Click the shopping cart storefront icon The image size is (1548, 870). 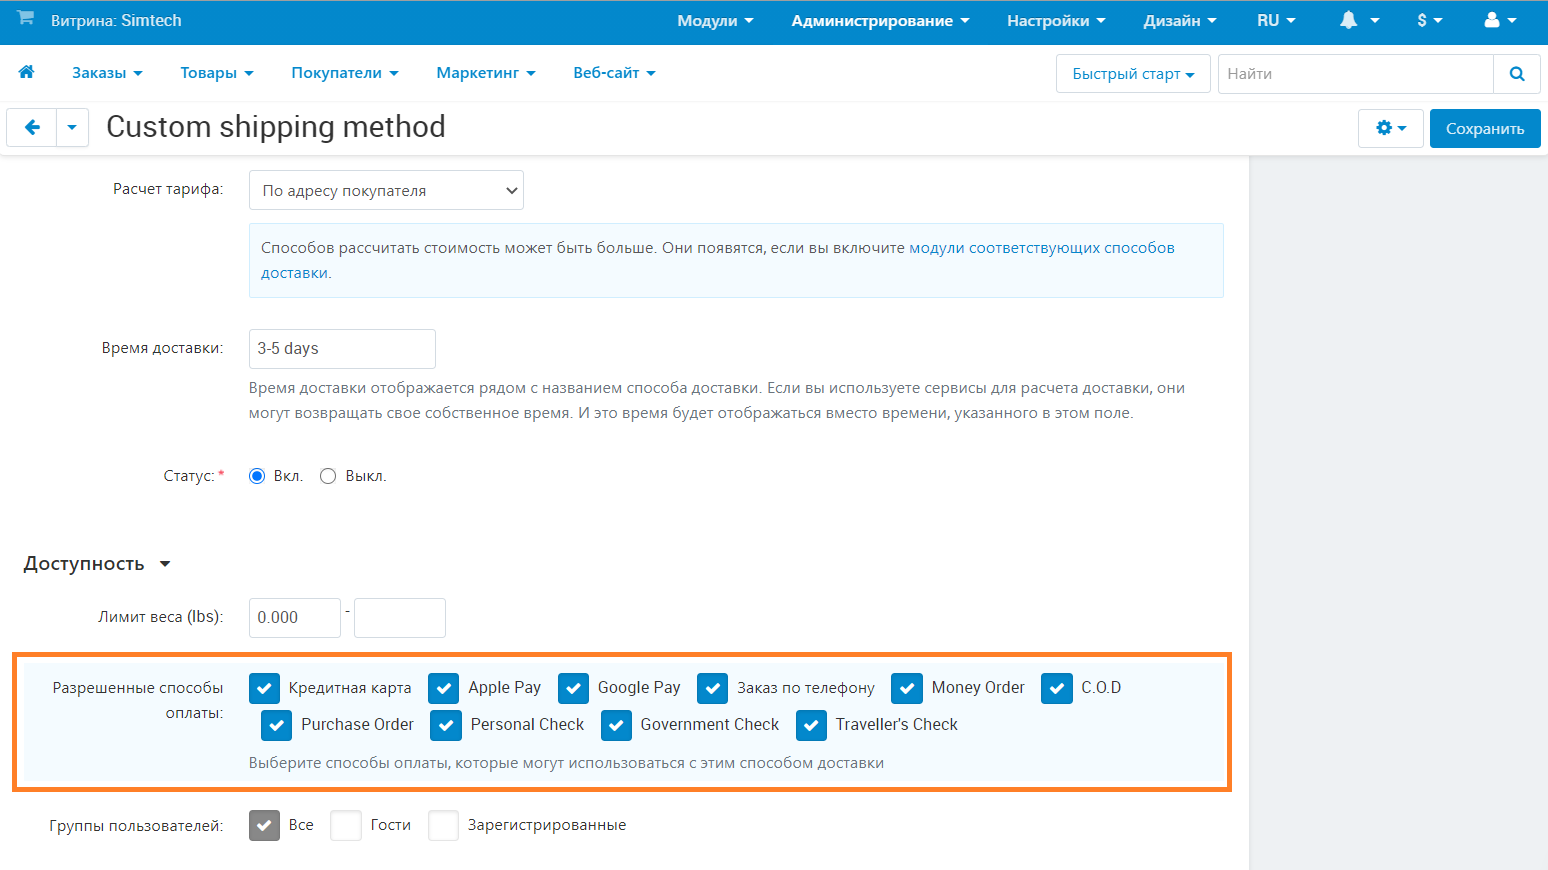(26, 19)
